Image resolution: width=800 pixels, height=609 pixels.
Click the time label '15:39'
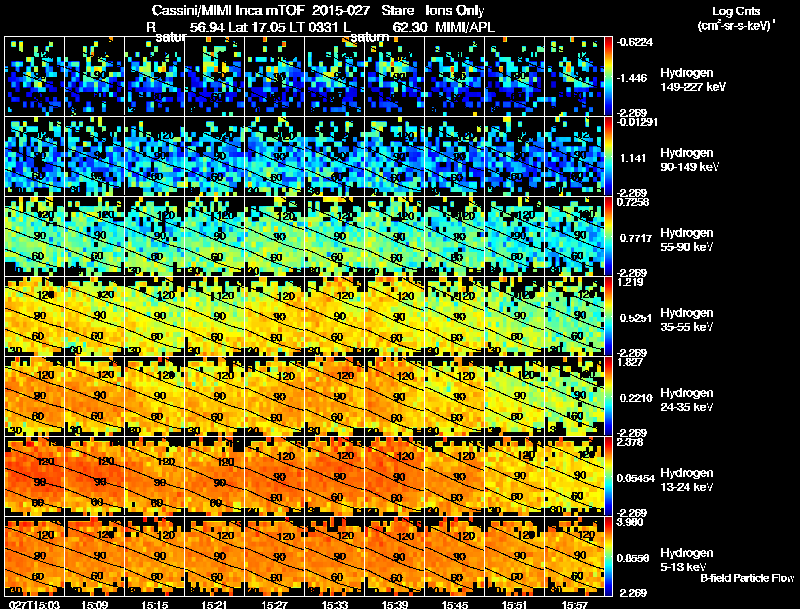click(x=394, y=604)
